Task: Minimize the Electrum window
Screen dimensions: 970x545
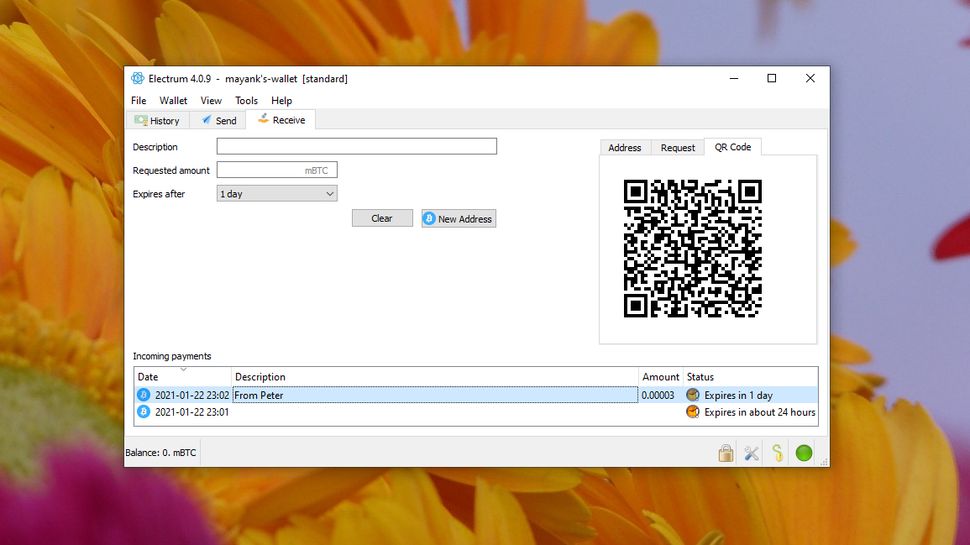Action: pyautogui.click(x=734, y=79)
